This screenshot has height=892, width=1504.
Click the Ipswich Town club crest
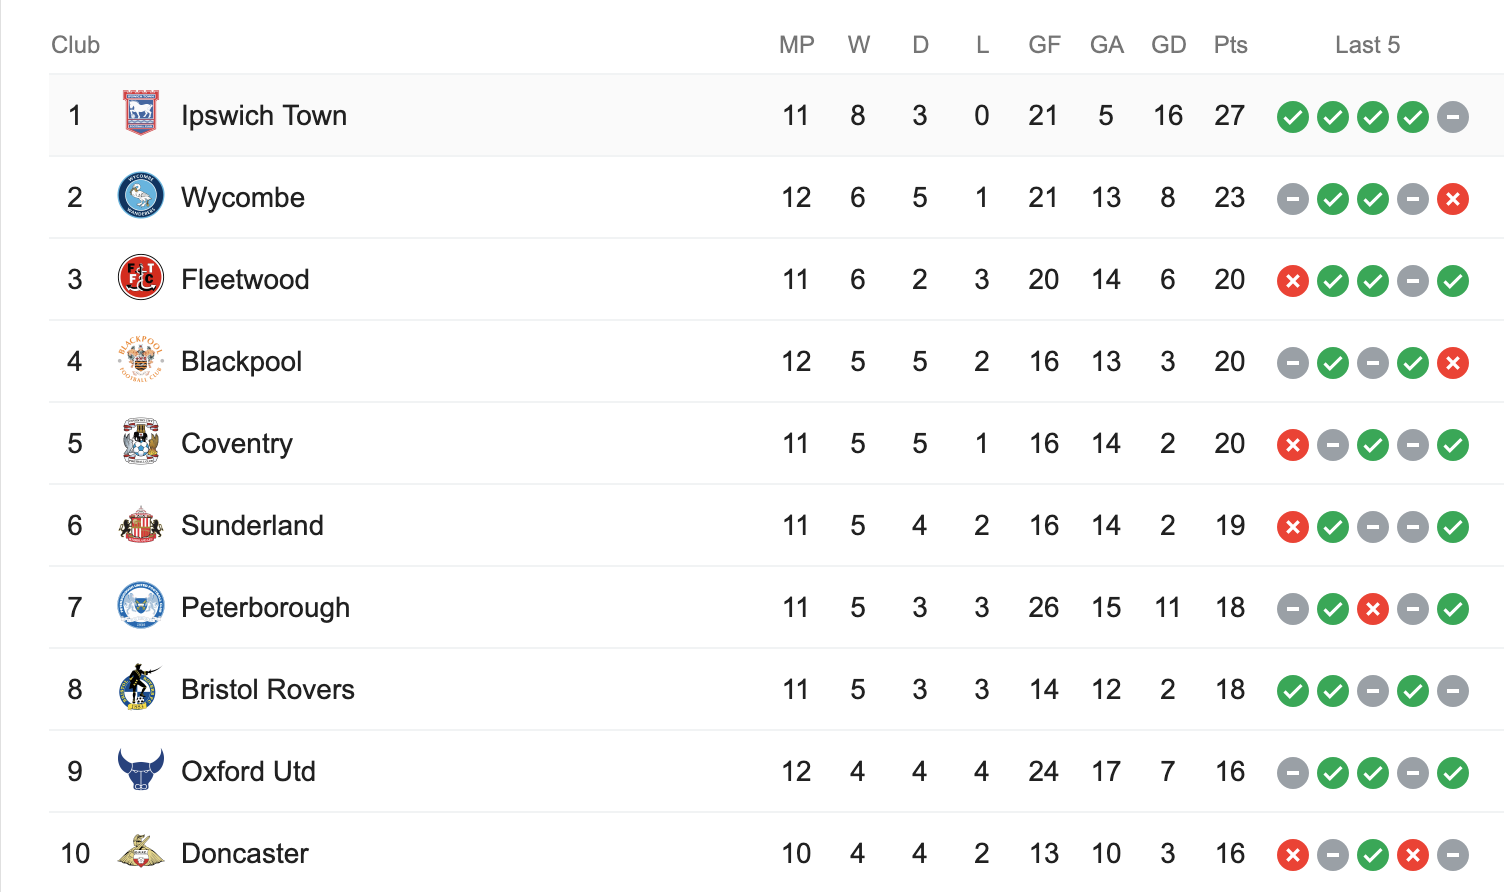[141, 113]
